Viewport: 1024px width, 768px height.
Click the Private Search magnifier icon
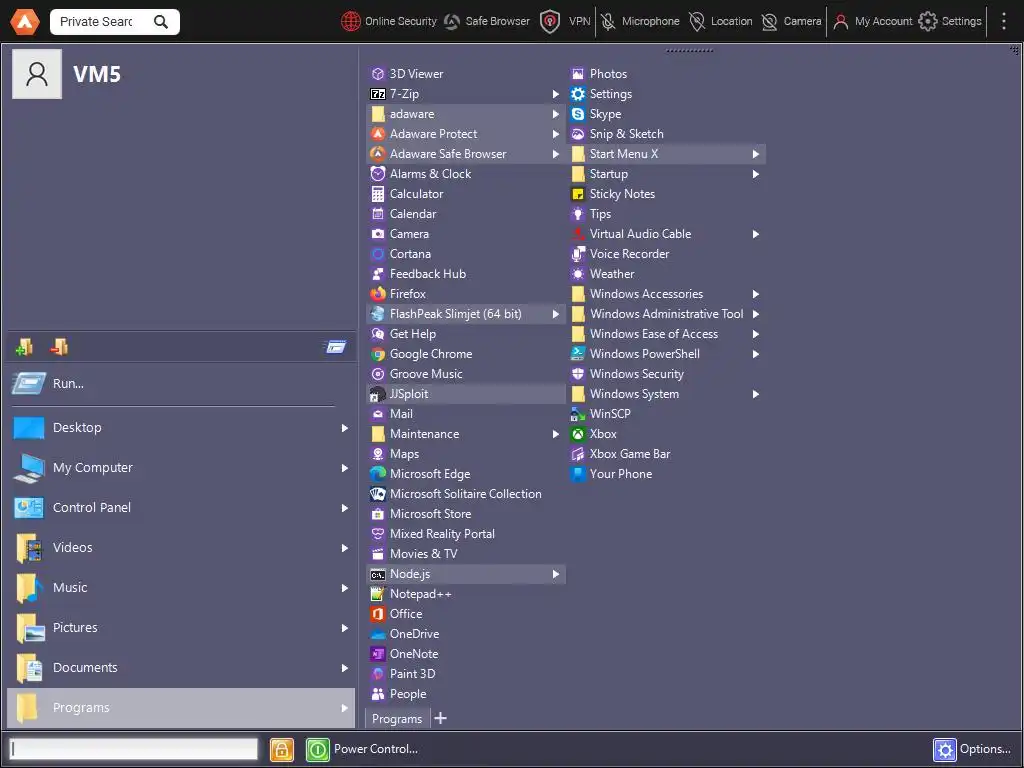pyautogui.click(x=161, y=22)
